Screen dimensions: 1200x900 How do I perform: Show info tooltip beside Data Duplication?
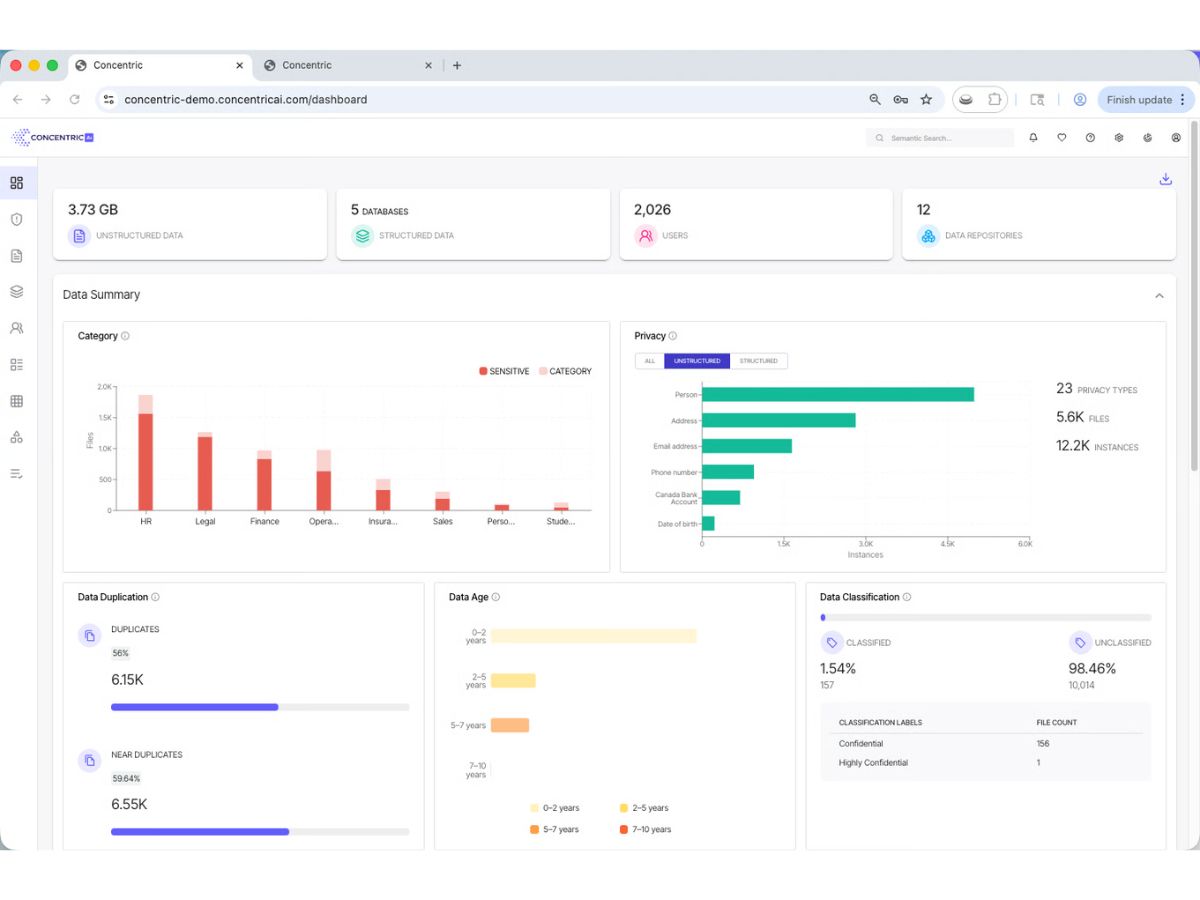click(155, 597)
